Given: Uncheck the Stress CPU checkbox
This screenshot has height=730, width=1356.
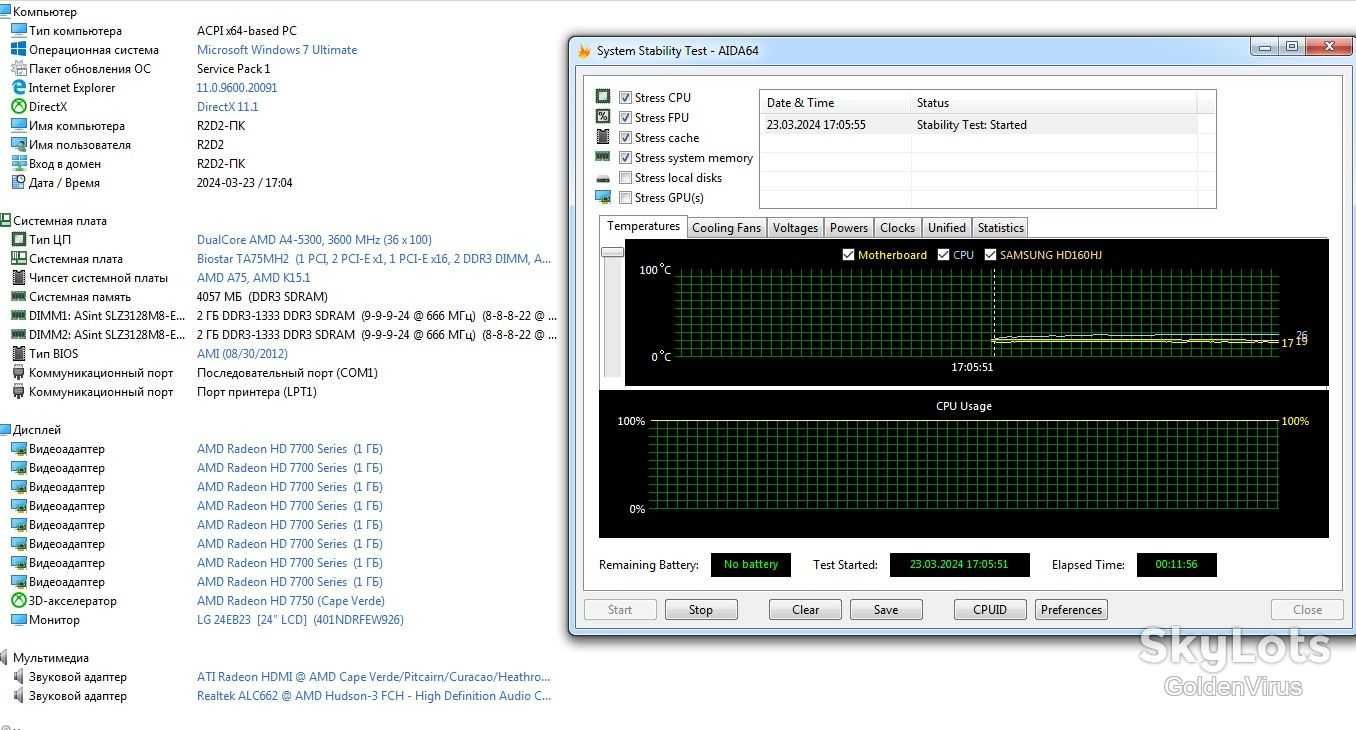Looking at the screenshot, I should click(x=625, y=98).
